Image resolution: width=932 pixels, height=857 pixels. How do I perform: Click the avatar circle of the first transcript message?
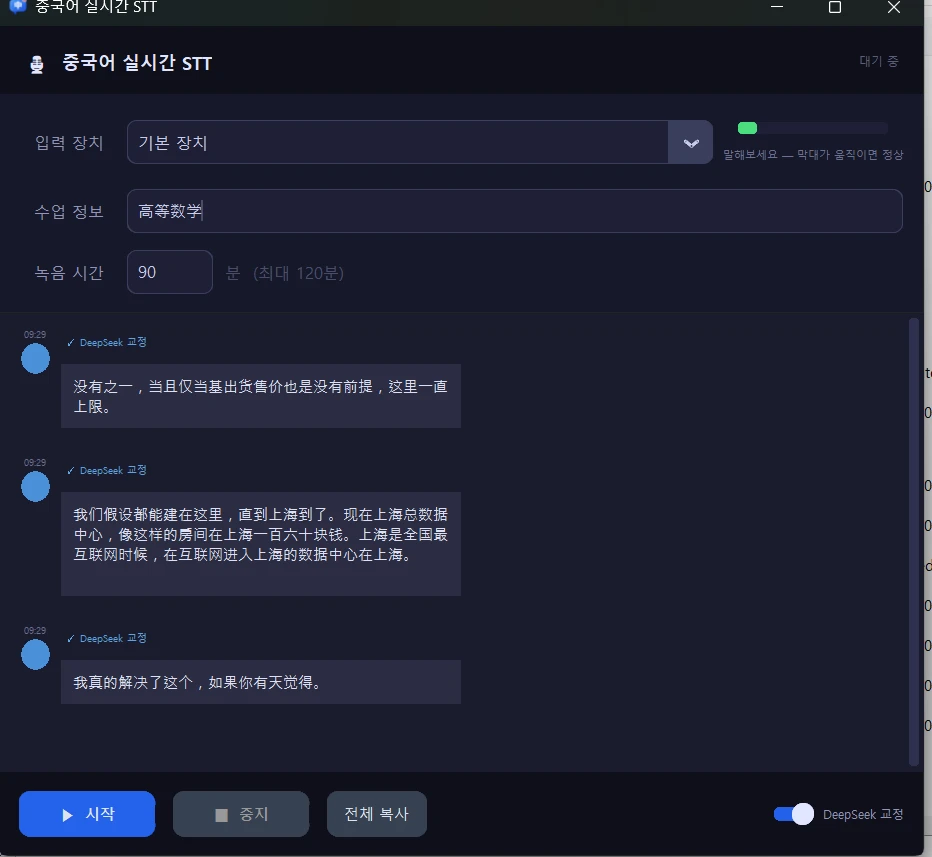[x=35, y=358]
